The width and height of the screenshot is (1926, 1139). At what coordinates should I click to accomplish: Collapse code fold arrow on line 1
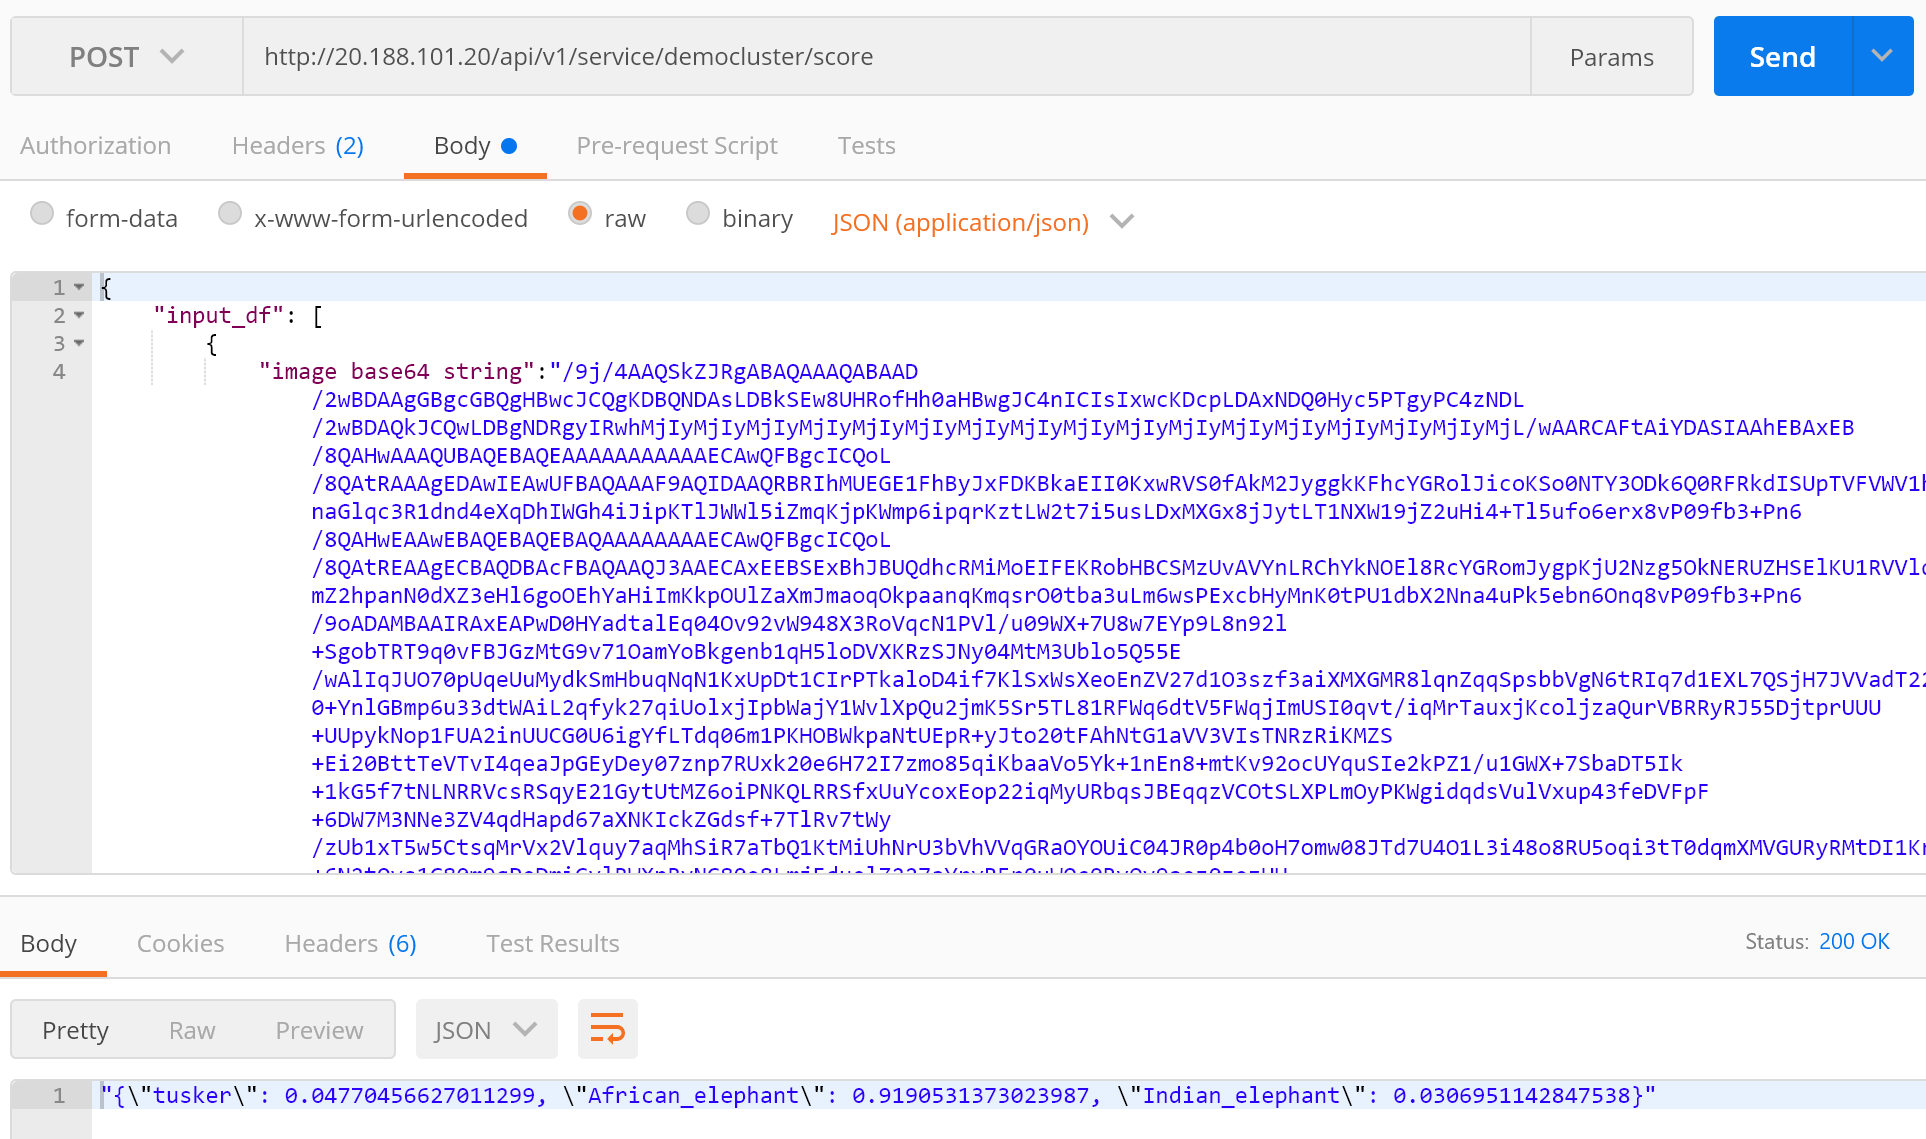(79, 288)
